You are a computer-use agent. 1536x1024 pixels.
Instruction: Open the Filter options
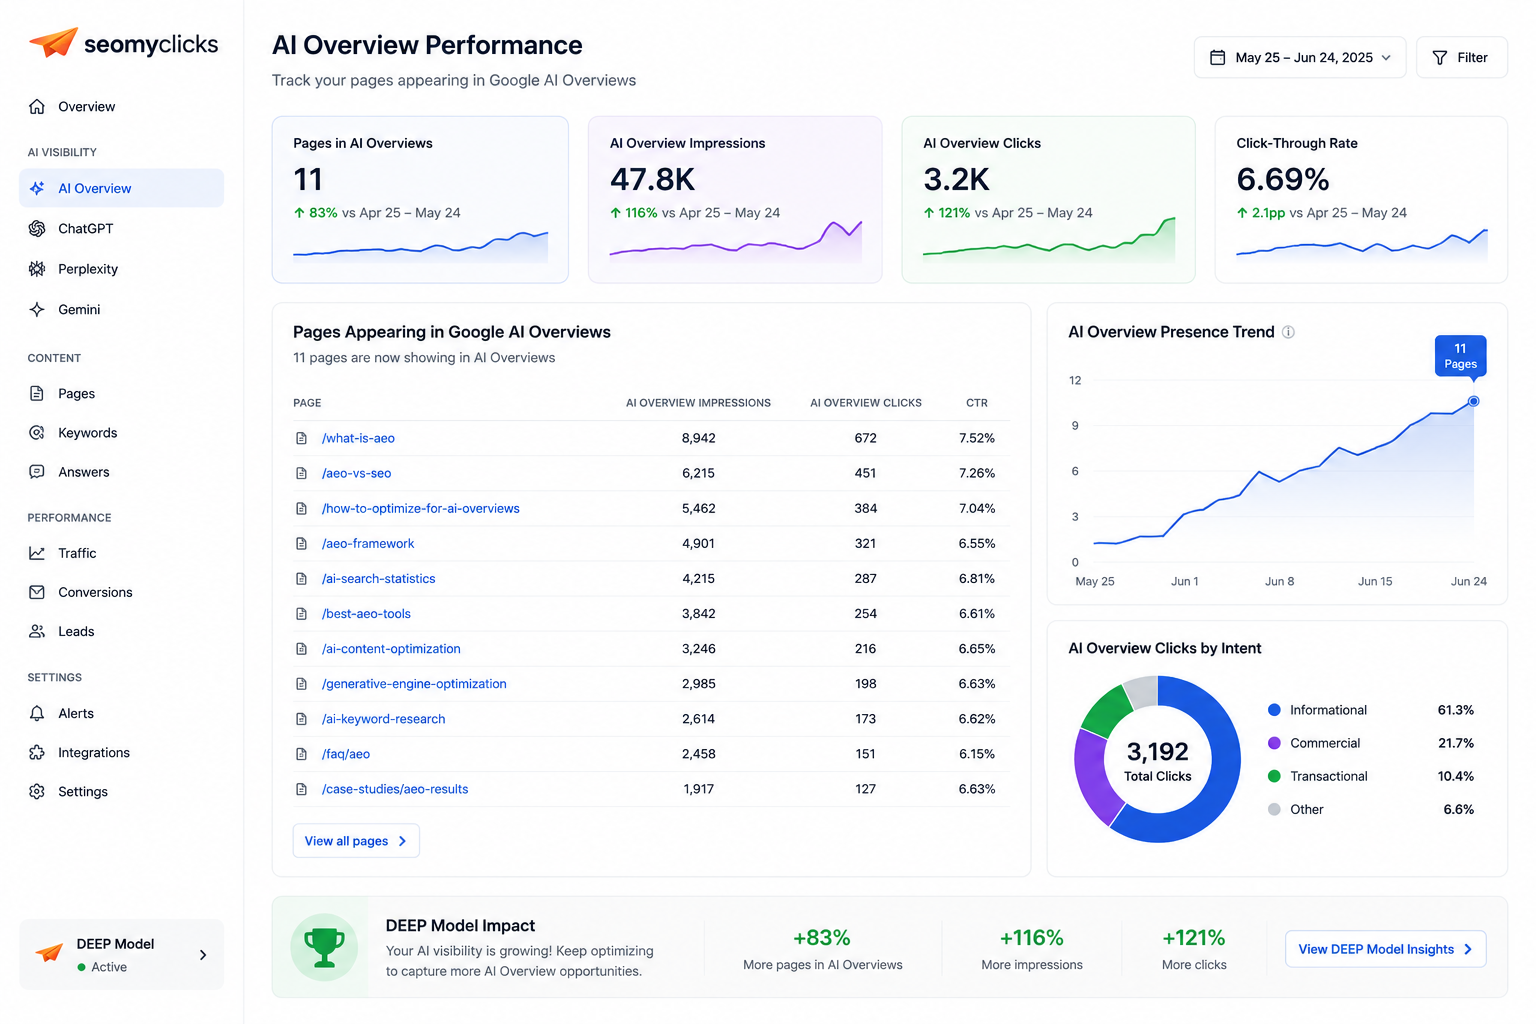point(1461,57)
